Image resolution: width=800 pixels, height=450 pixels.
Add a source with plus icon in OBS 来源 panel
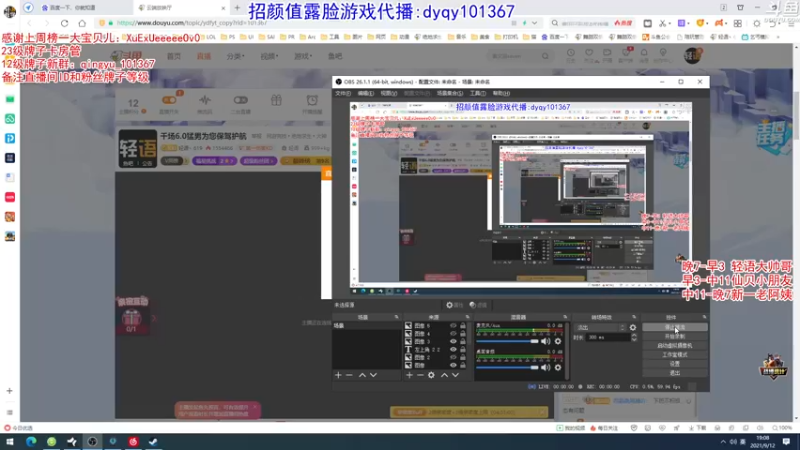click(x=409, y=375)
